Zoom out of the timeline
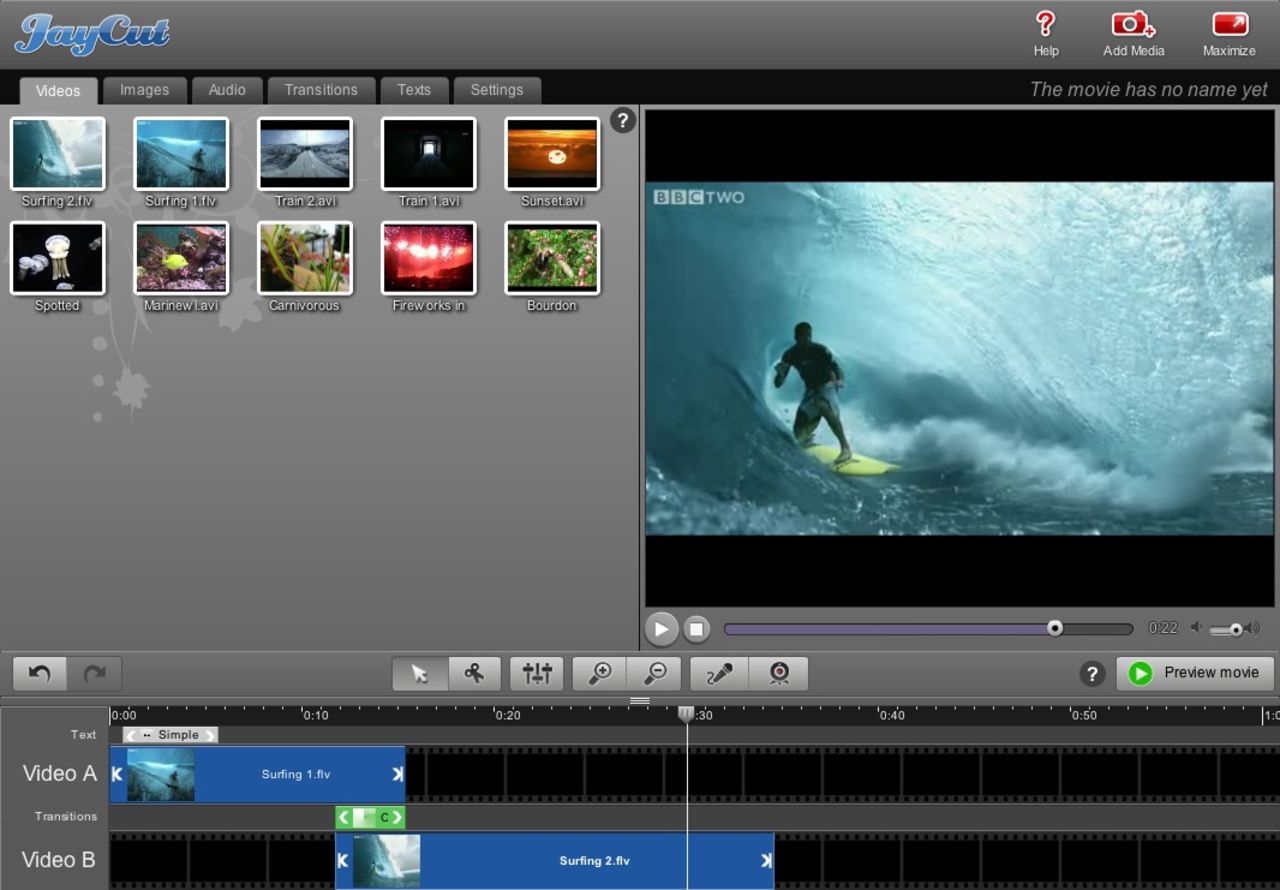 pyautogui.click(x=655, y=674)
